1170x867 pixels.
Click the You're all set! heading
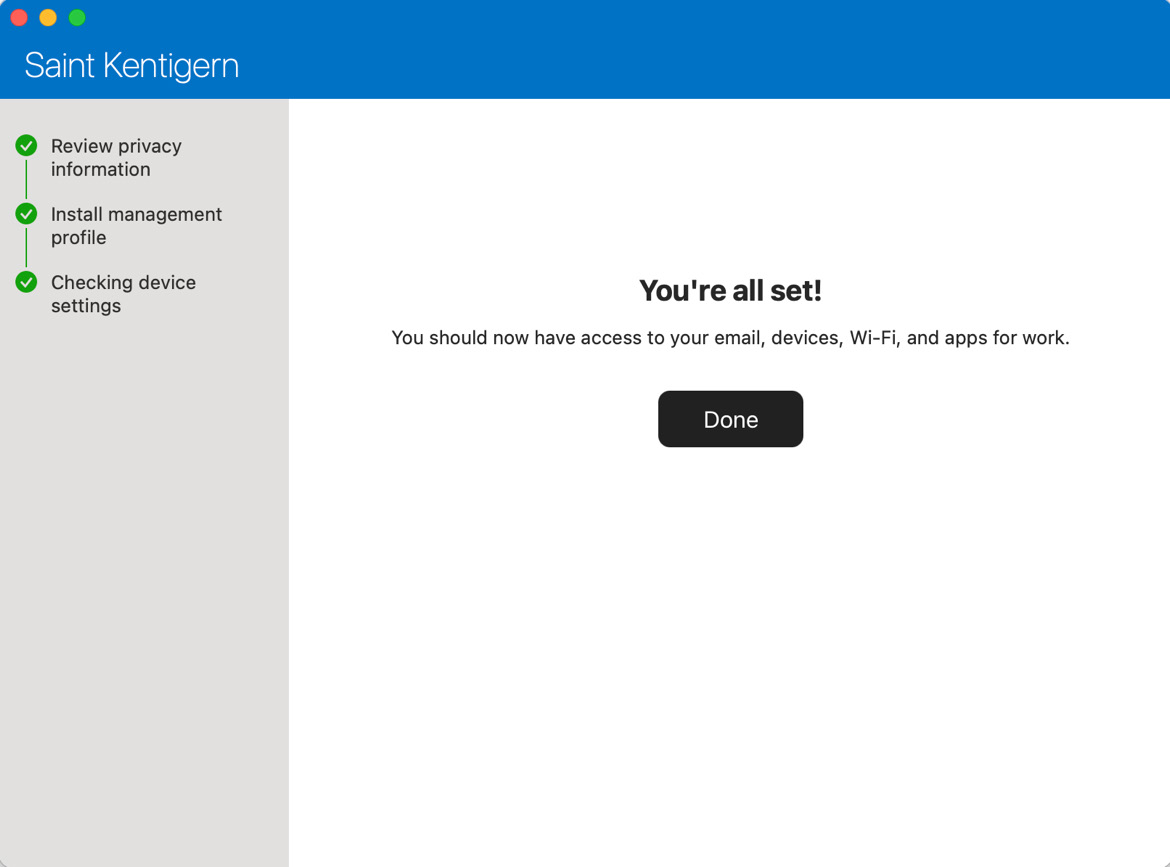[x=730, y=290]
